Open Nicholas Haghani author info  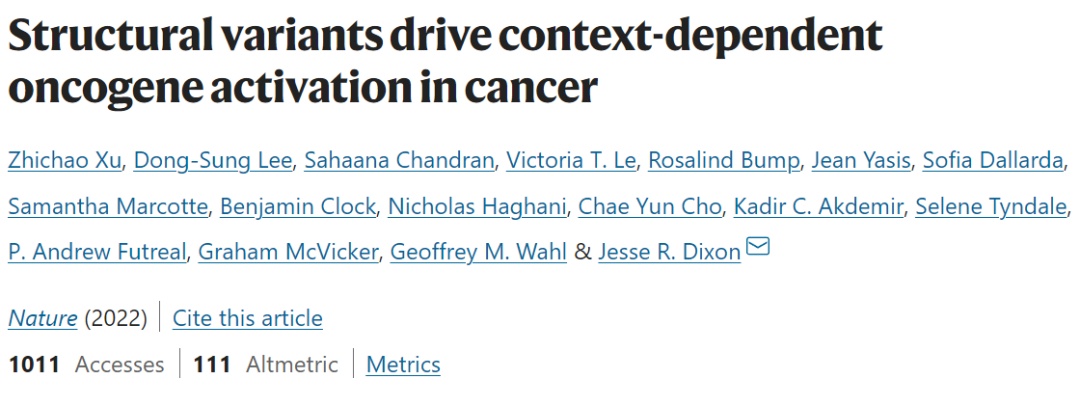point(477,206)
